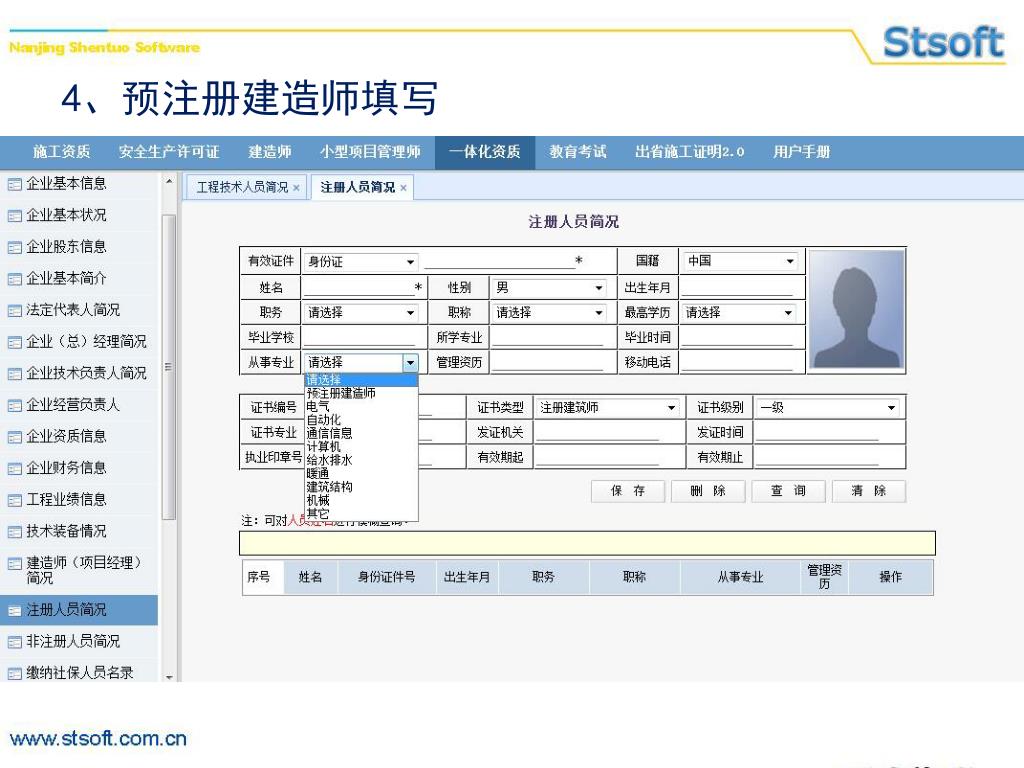Screen dimensions: 1024x768
Task: Click the icon beside 企业资质信息
Action: pos(15,437)
